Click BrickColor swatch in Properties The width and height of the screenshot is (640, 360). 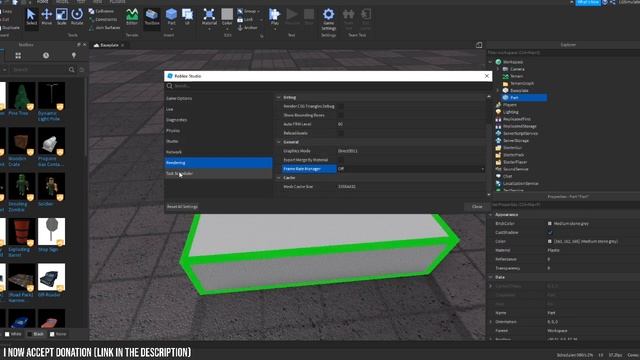pos(549,224)
